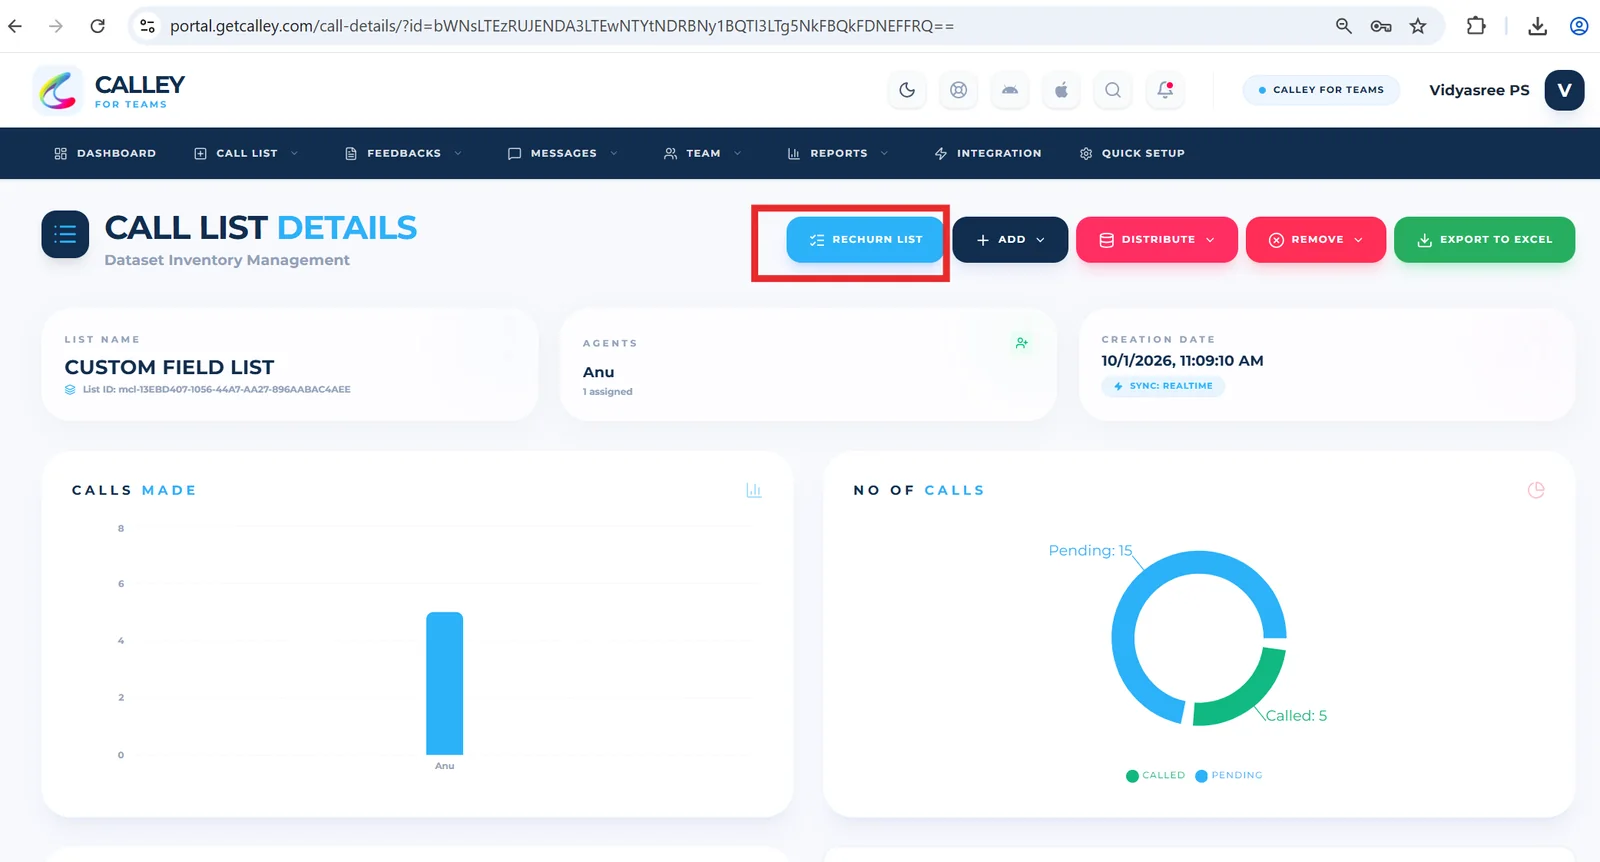Viewport: 1600px width, 862px height.
Task: Click the bar chart icon in Calls Made
Action: (754, 490)
